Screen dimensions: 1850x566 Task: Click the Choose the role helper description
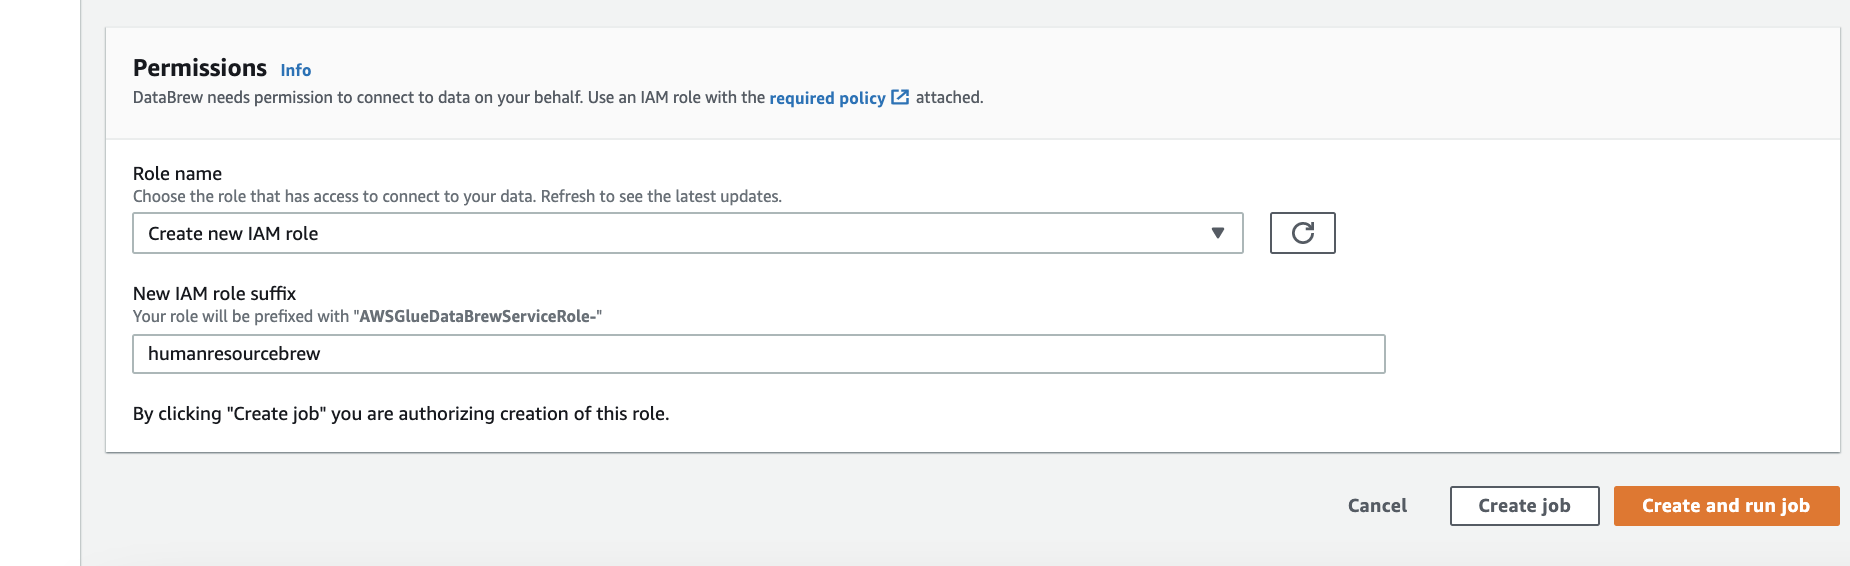tap(457, 197)
